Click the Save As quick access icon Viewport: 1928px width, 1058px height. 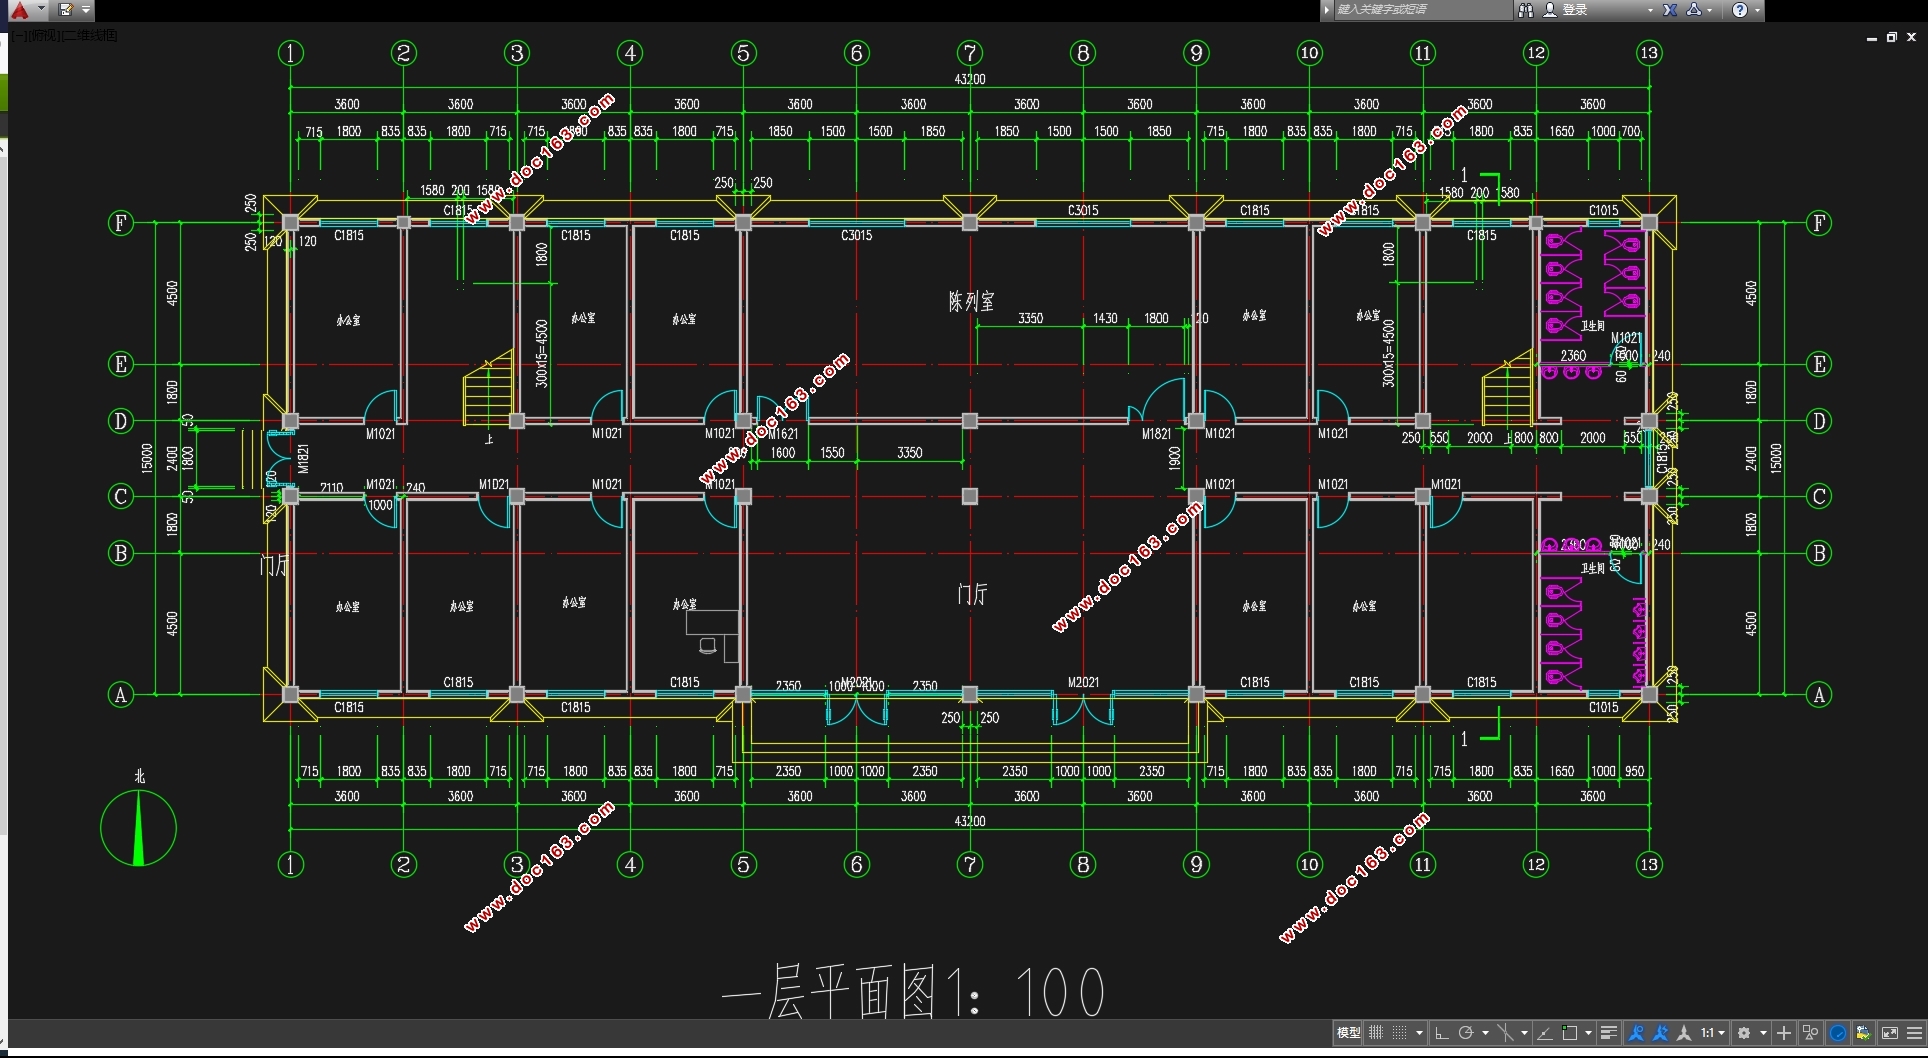[x=66, y=10]
